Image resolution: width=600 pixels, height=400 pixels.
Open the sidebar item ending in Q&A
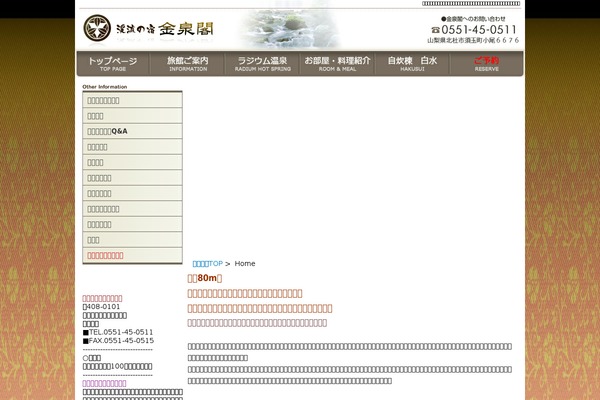click(132, 131)
